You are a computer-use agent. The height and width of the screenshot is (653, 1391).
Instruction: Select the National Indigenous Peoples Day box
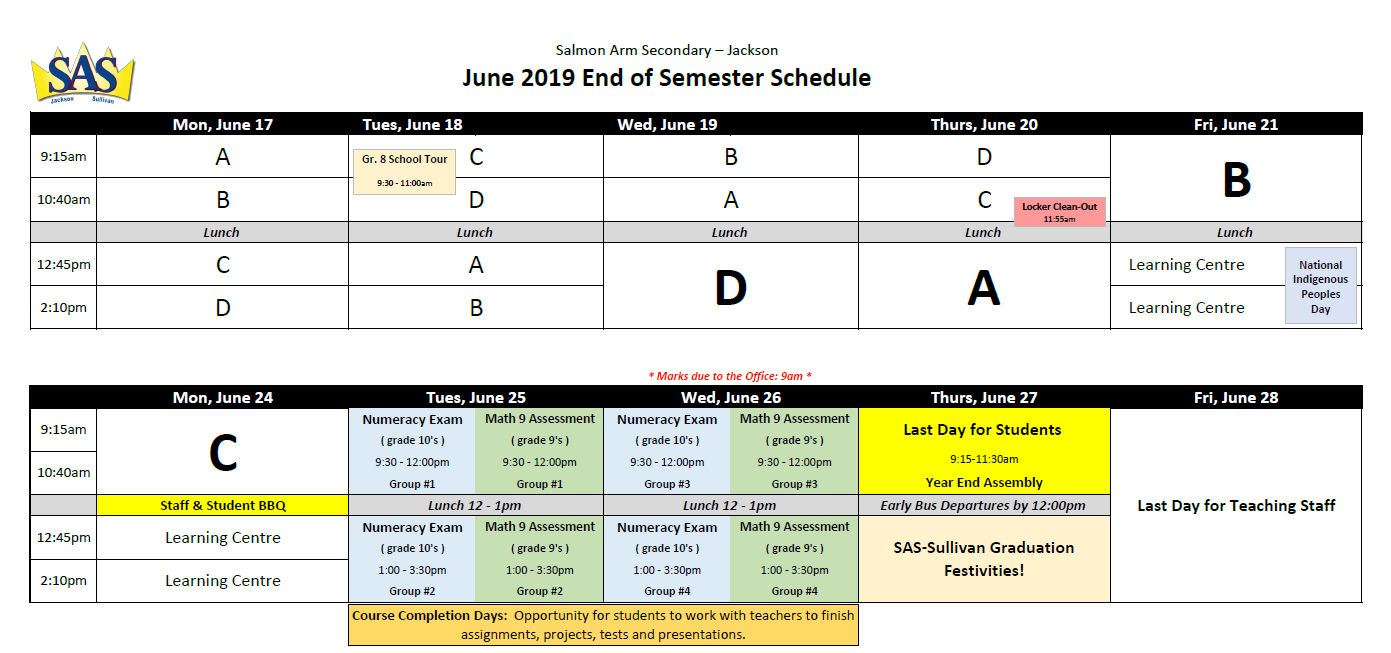click(1320, 286)
